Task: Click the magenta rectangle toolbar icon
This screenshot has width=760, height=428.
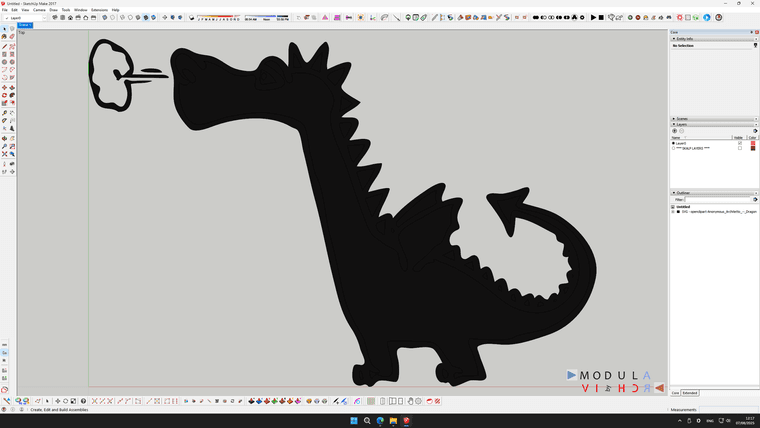Action: [337, 17]
